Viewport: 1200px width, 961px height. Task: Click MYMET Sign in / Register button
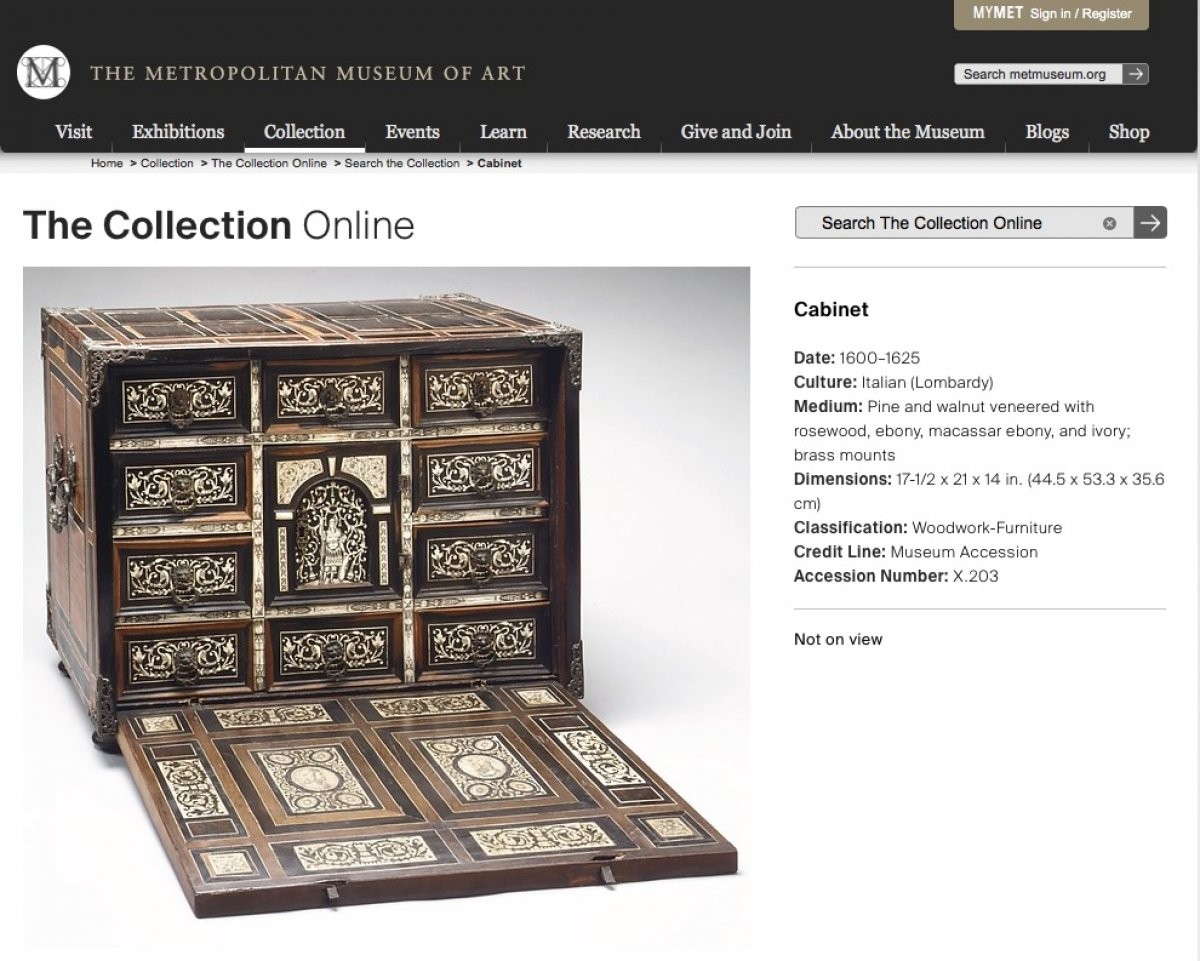(1051, 14)
